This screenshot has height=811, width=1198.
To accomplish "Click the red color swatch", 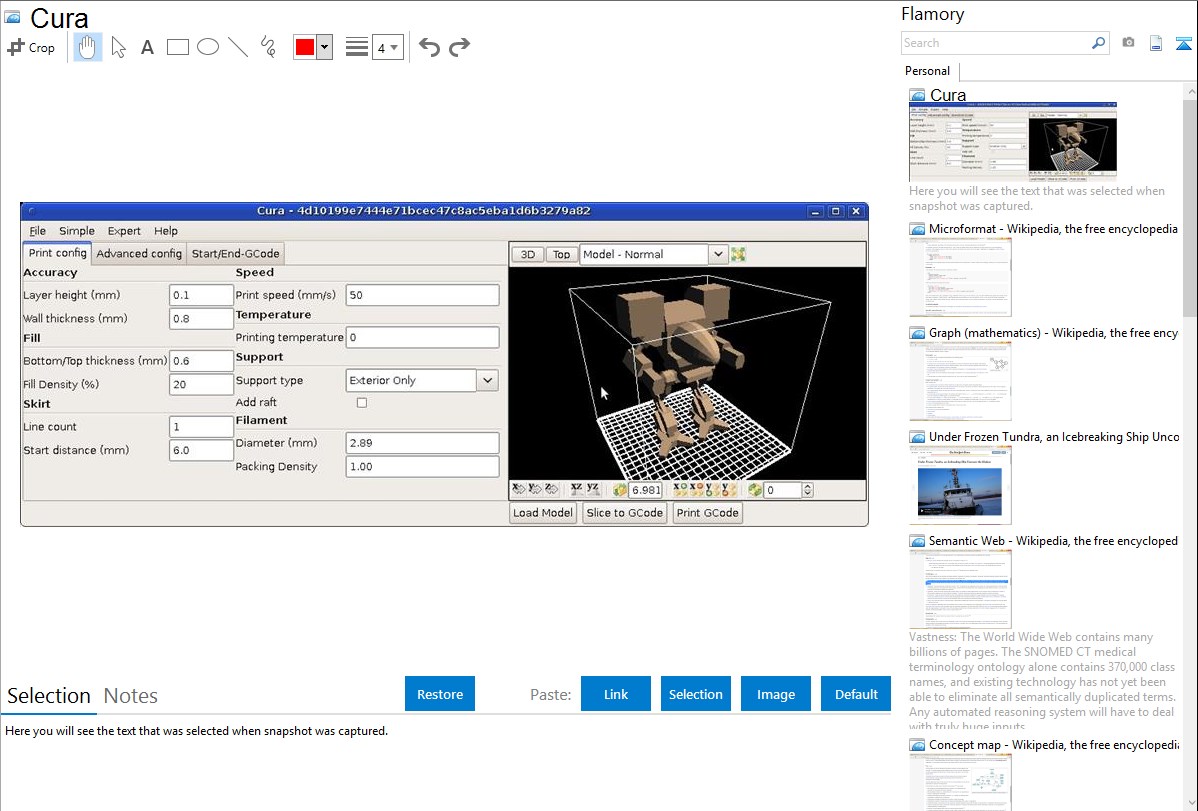I will click(x=305, y=47).
